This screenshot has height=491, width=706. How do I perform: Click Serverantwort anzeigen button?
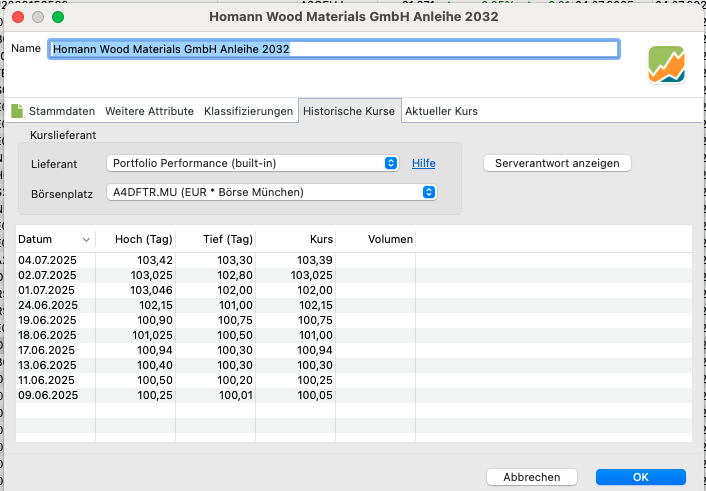[557, 163]
